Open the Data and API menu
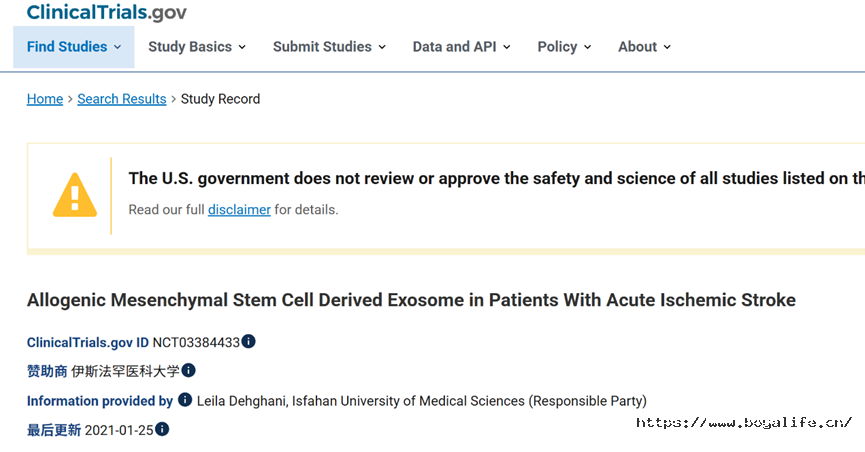Viewport: 865px width, 452px height. click(x=462, y=47)
